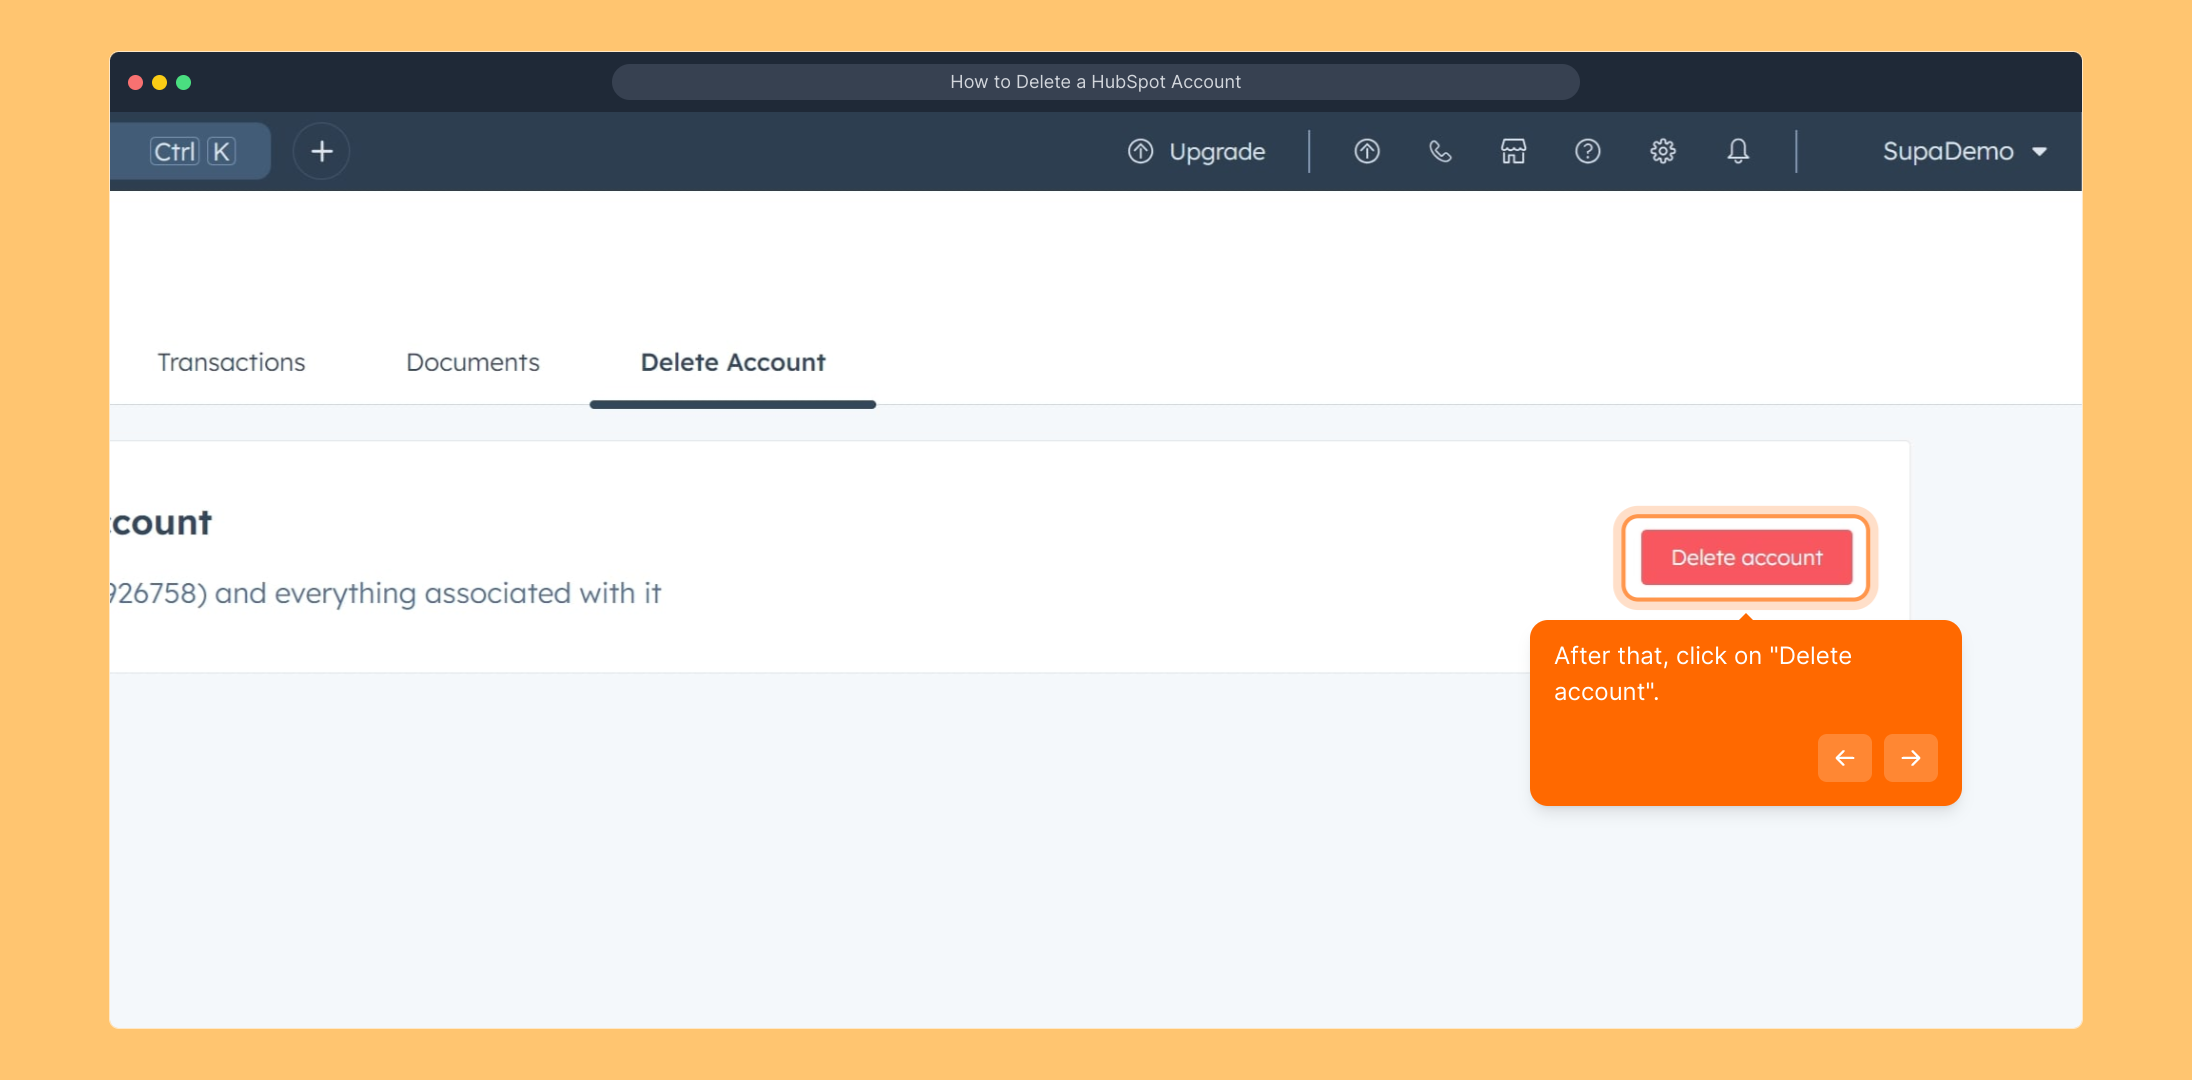Viewport: 2192px width, 1080px height.
Task: Click the page title address bar
Action: (x=1095, y=82)
